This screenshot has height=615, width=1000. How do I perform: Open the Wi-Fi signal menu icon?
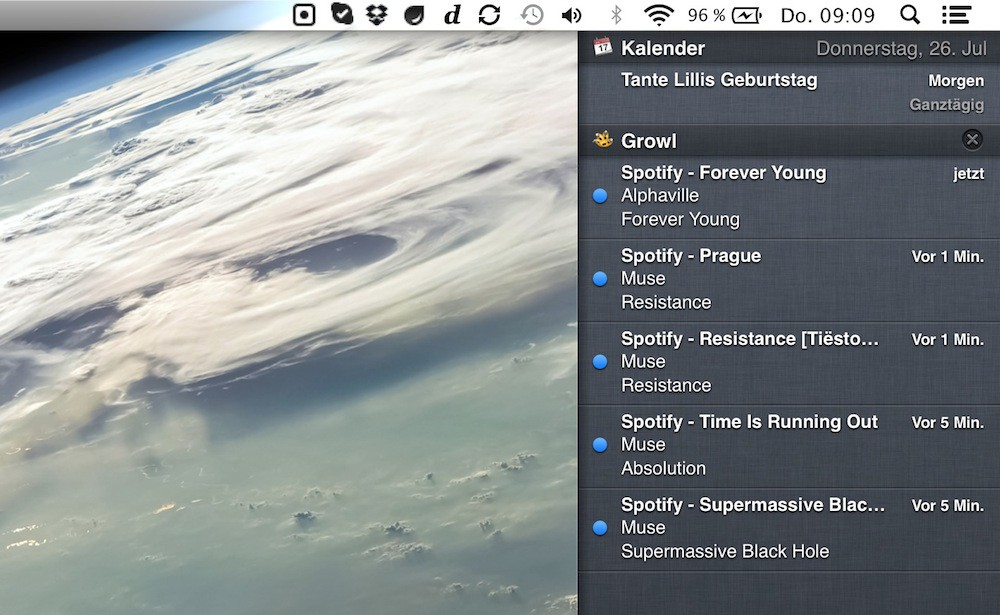click(x=658, y=15)
